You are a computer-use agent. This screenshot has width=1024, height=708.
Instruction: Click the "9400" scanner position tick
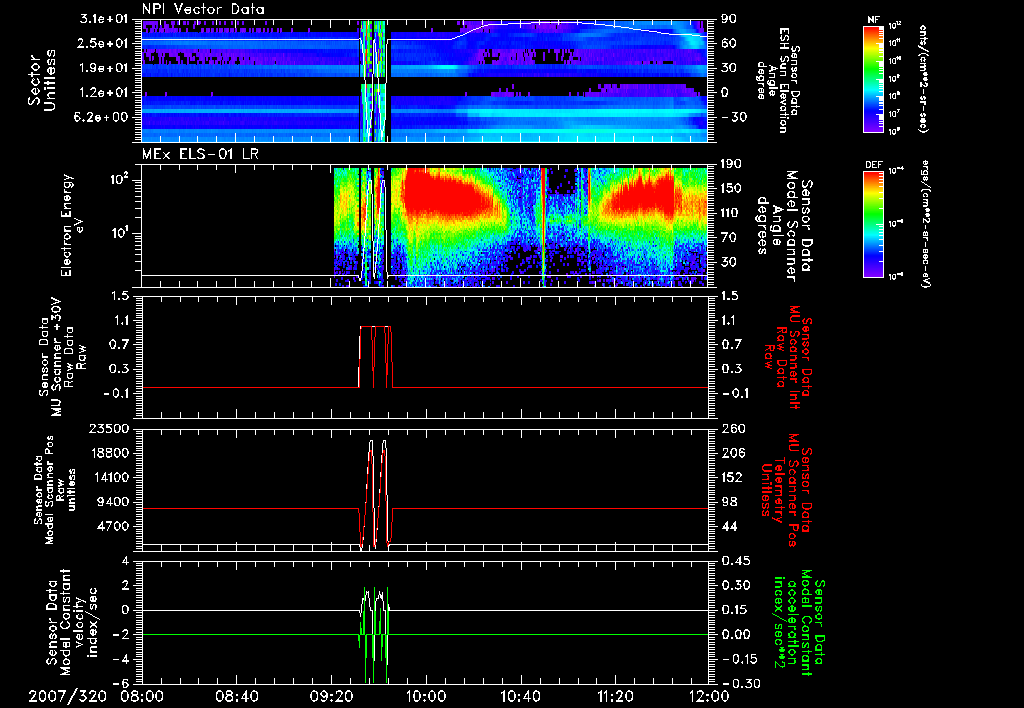(113, 502)
